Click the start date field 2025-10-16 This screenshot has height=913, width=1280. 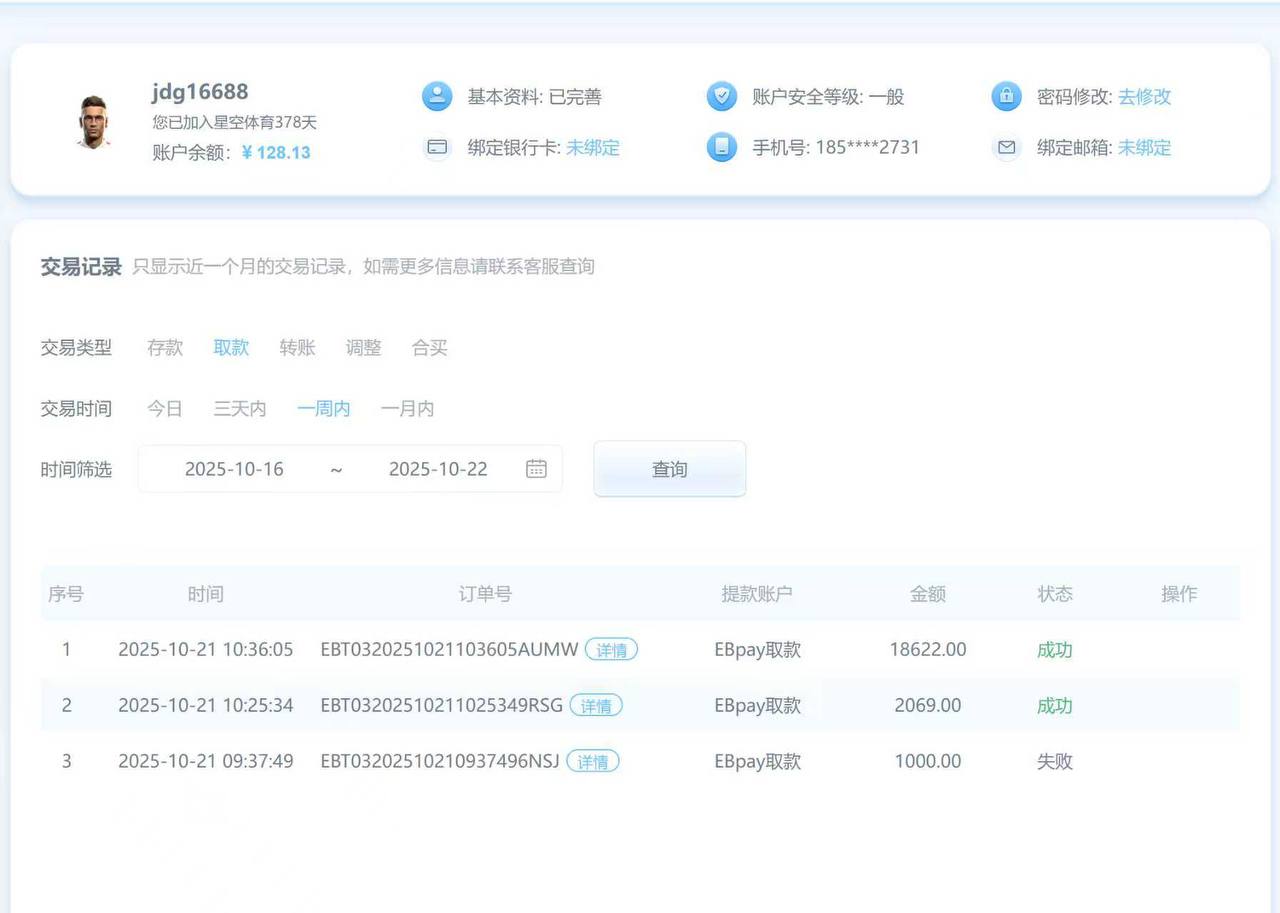(234, 469)
